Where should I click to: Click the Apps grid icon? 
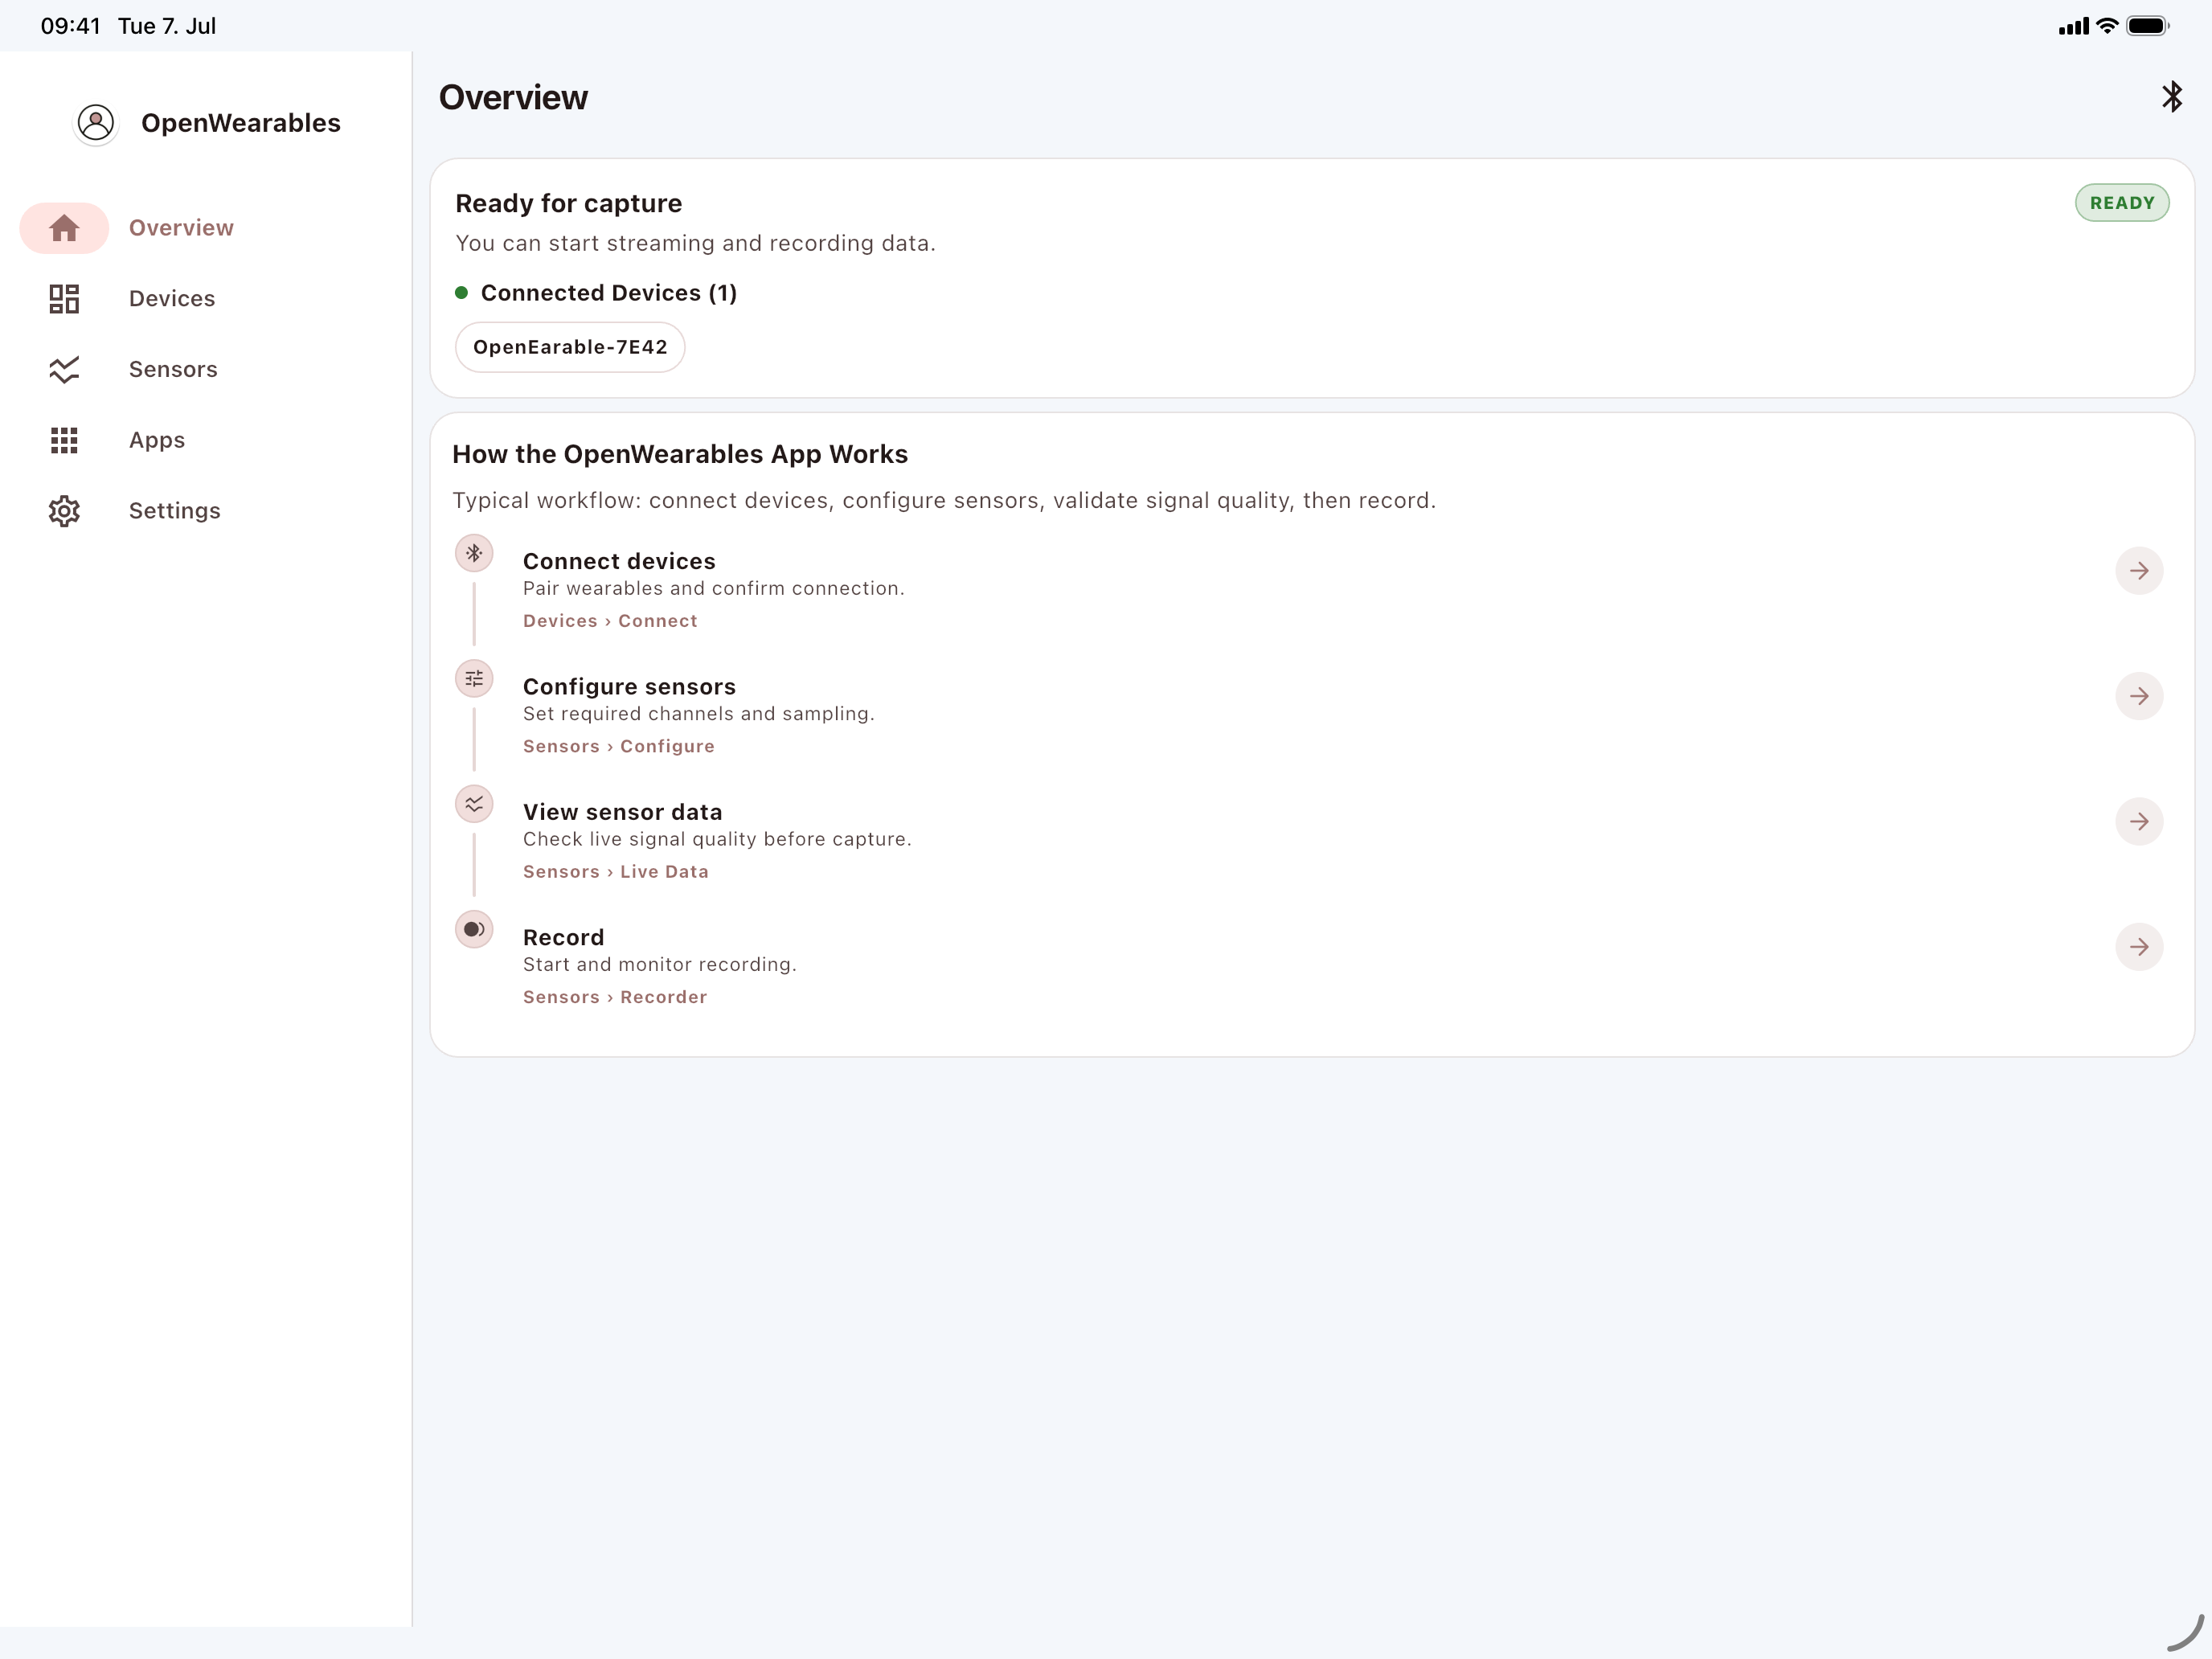(x=64, y=440)
